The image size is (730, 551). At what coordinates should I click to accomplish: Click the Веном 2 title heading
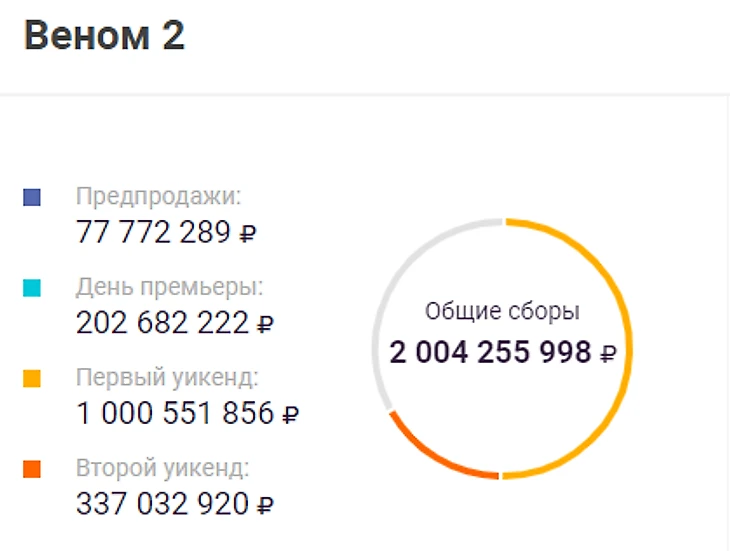click(104, 36)
